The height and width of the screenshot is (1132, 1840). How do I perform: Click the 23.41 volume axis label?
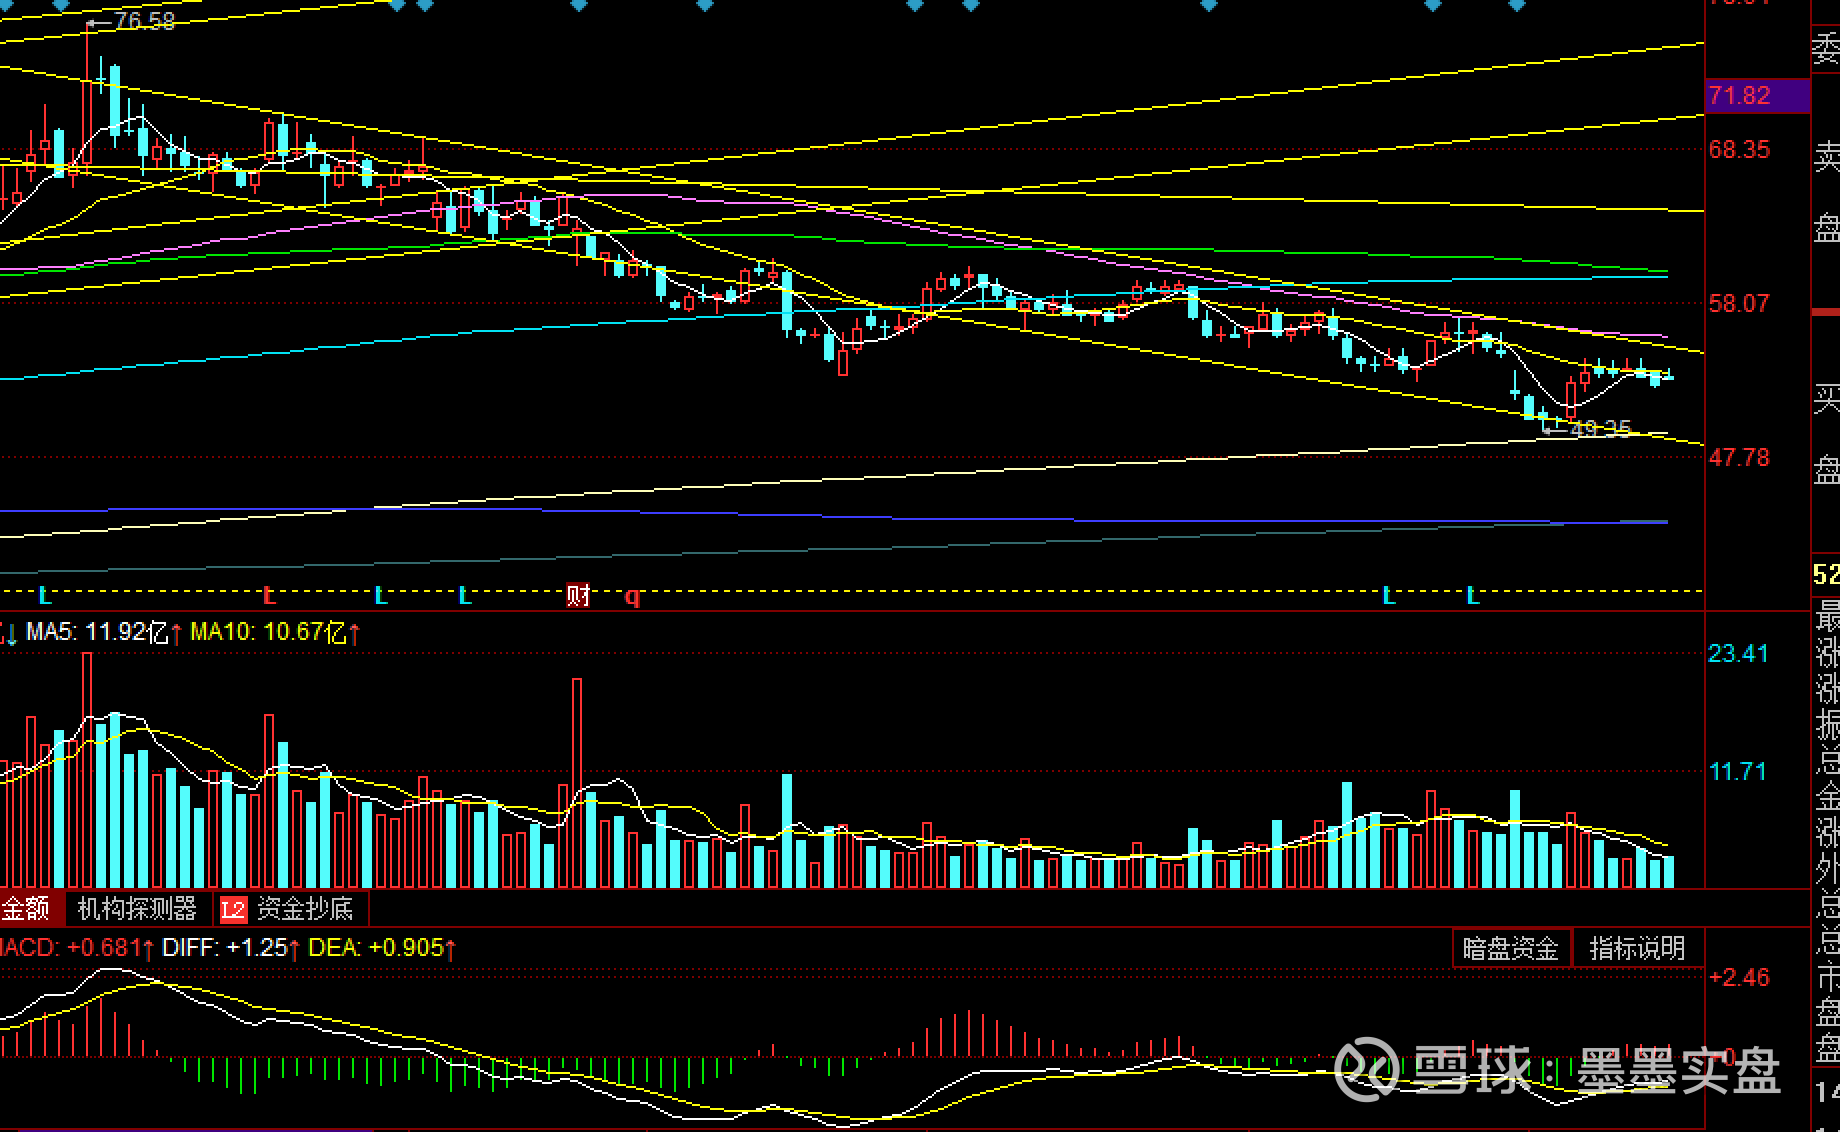1738,654
